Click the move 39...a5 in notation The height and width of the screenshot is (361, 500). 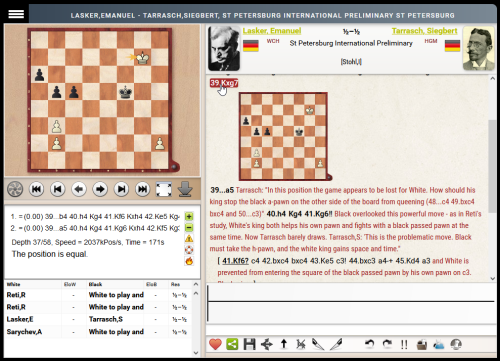(222, 190)
